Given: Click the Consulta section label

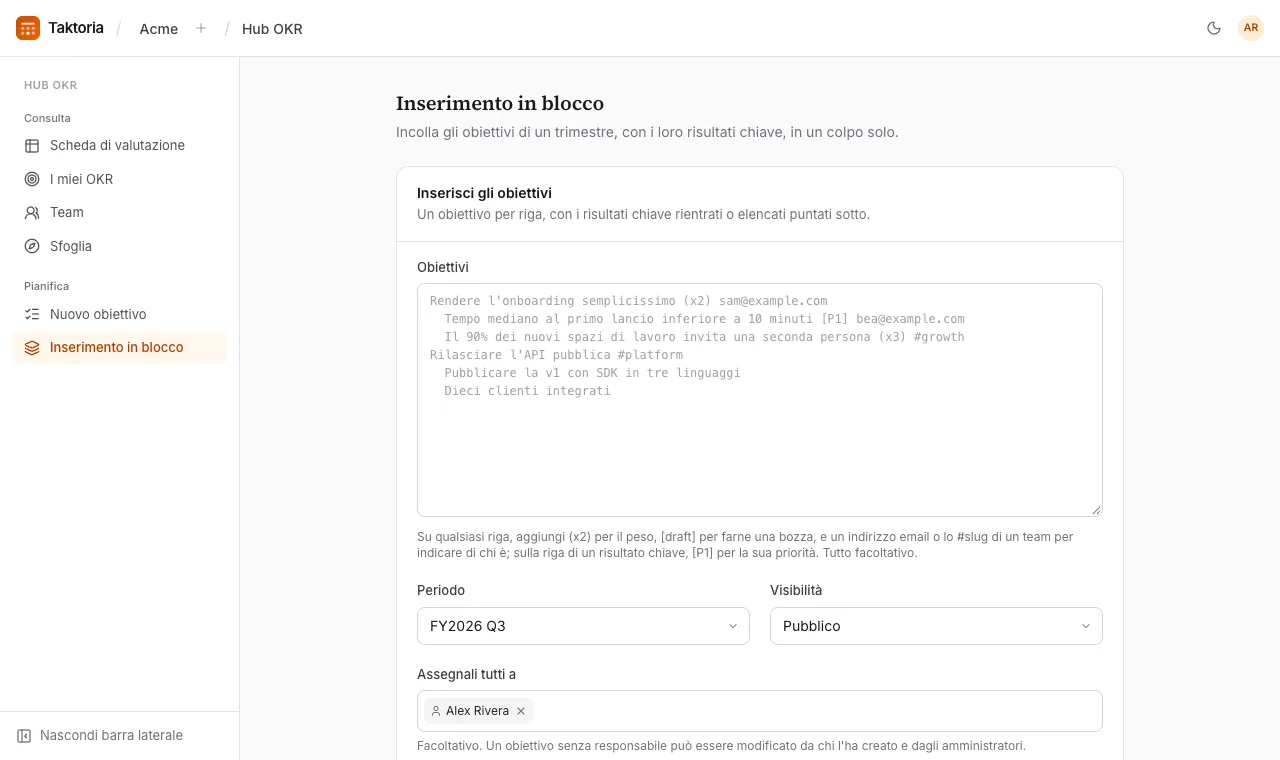Looking at the screenshot, I should (x=47, y=118).
